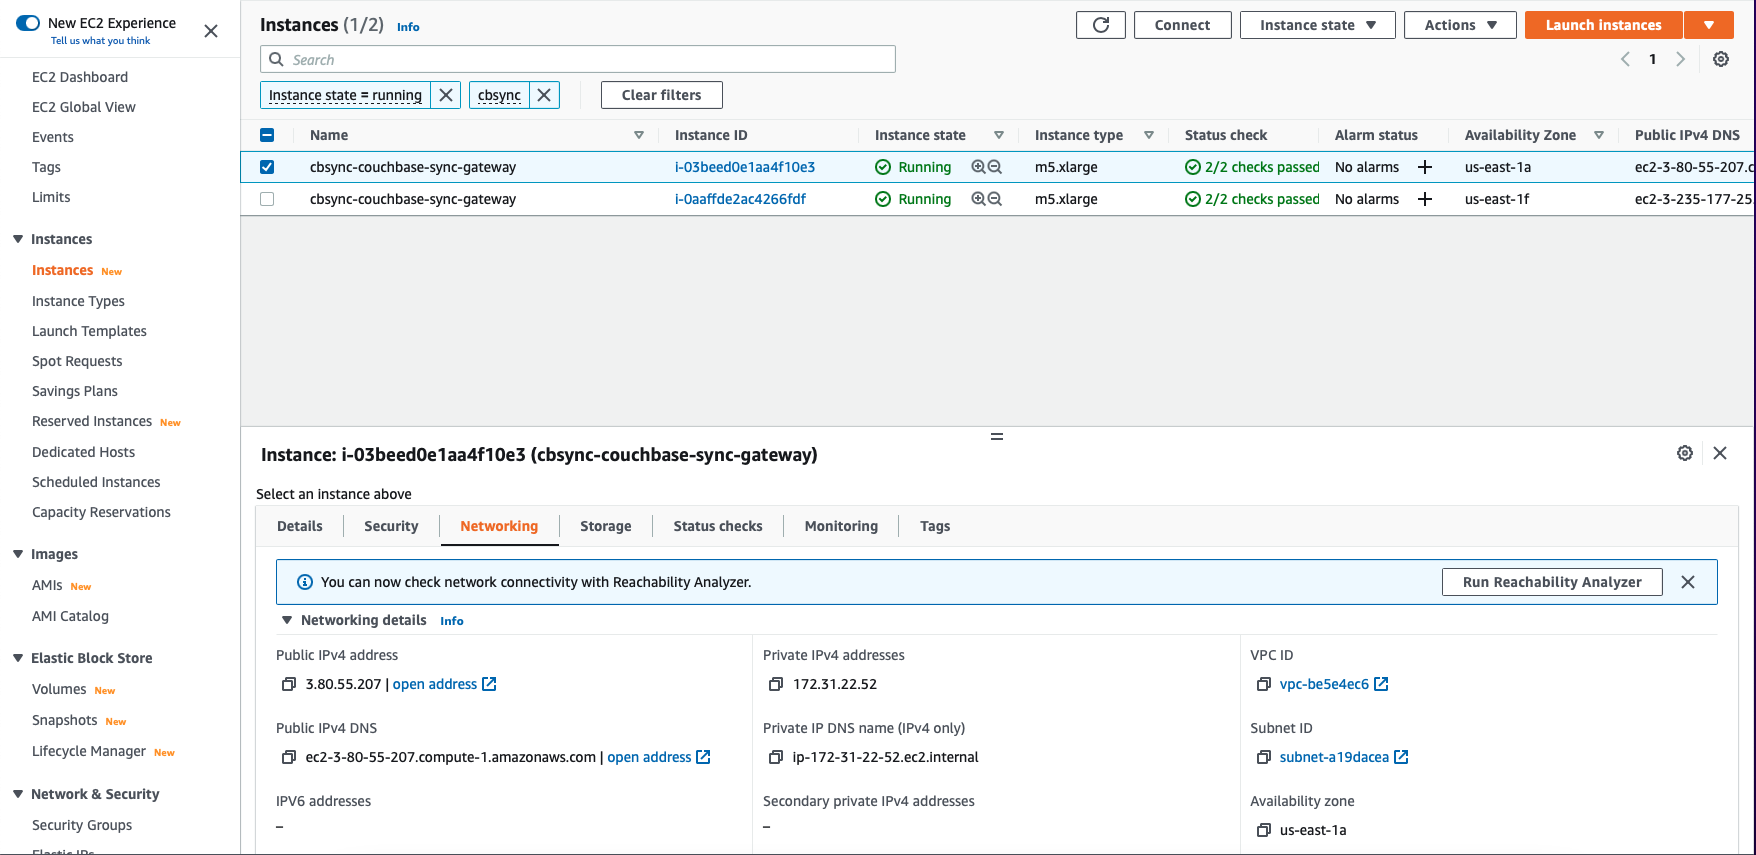Screen dimensions: 1756x855
Task: Select the Networking tab
Action: pos(499,526)
